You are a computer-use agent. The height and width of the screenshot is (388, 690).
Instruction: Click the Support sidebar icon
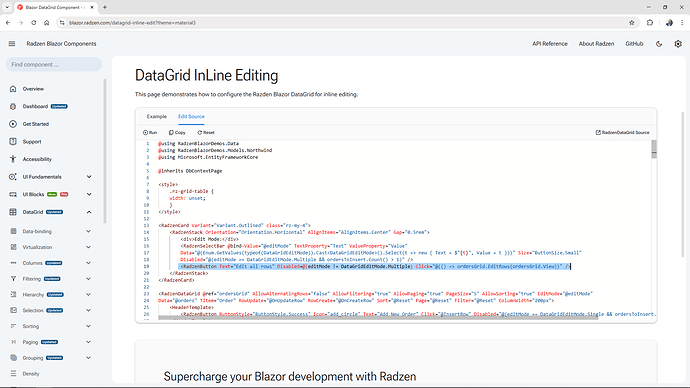13,142
